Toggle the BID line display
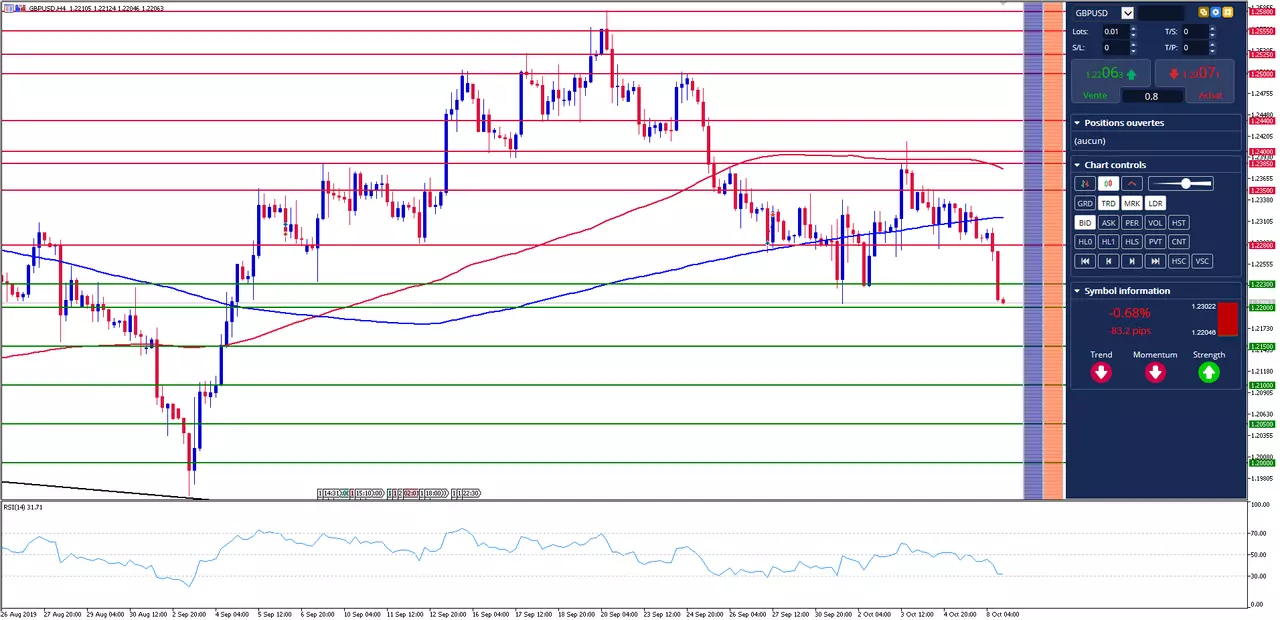This screenshot has width=1280, height=620. 1085,223
